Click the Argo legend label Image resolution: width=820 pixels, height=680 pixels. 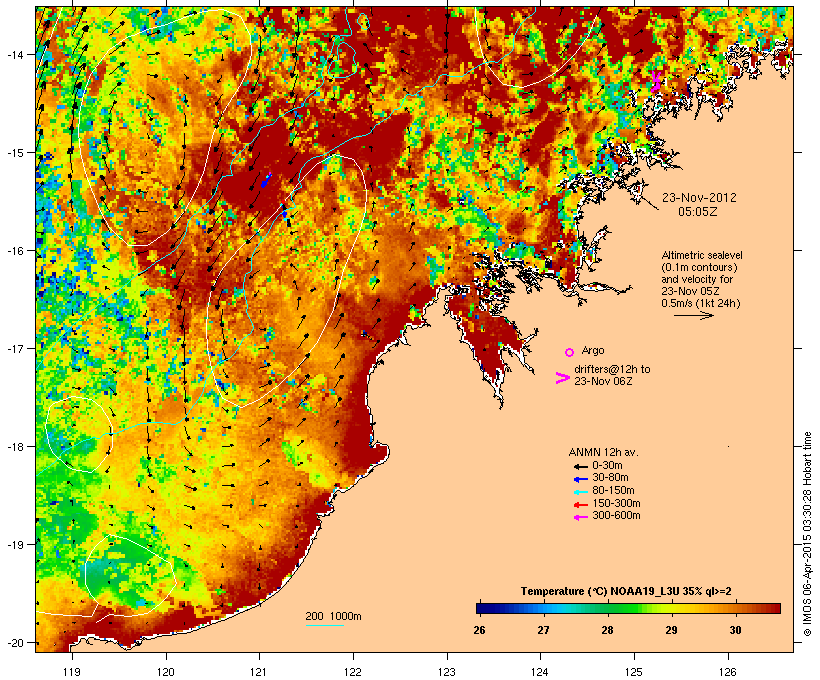coord(593,350)
